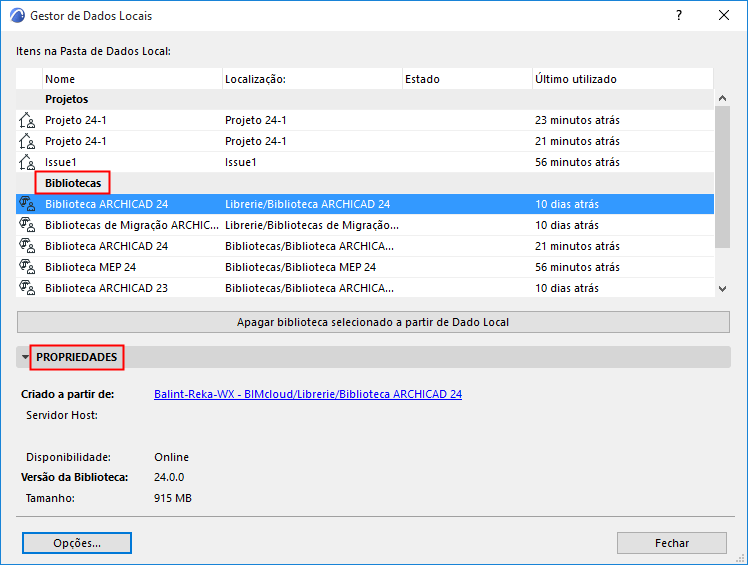Open the Opções... button
The height and width of the screenshot is (565, 748).
coord(77,543)
